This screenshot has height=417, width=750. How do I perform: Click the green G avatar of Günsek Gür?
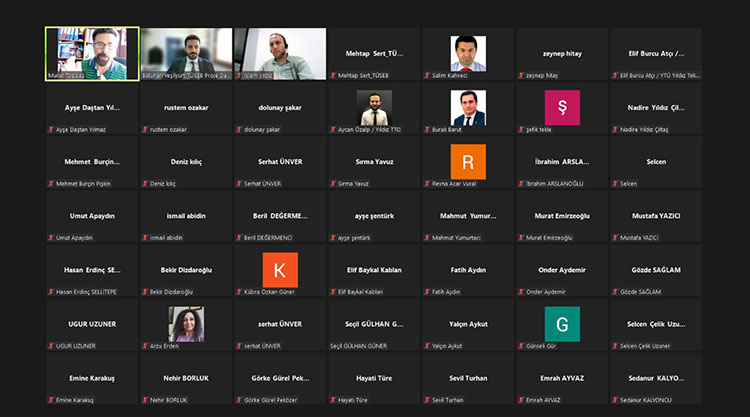coord(562,323)
